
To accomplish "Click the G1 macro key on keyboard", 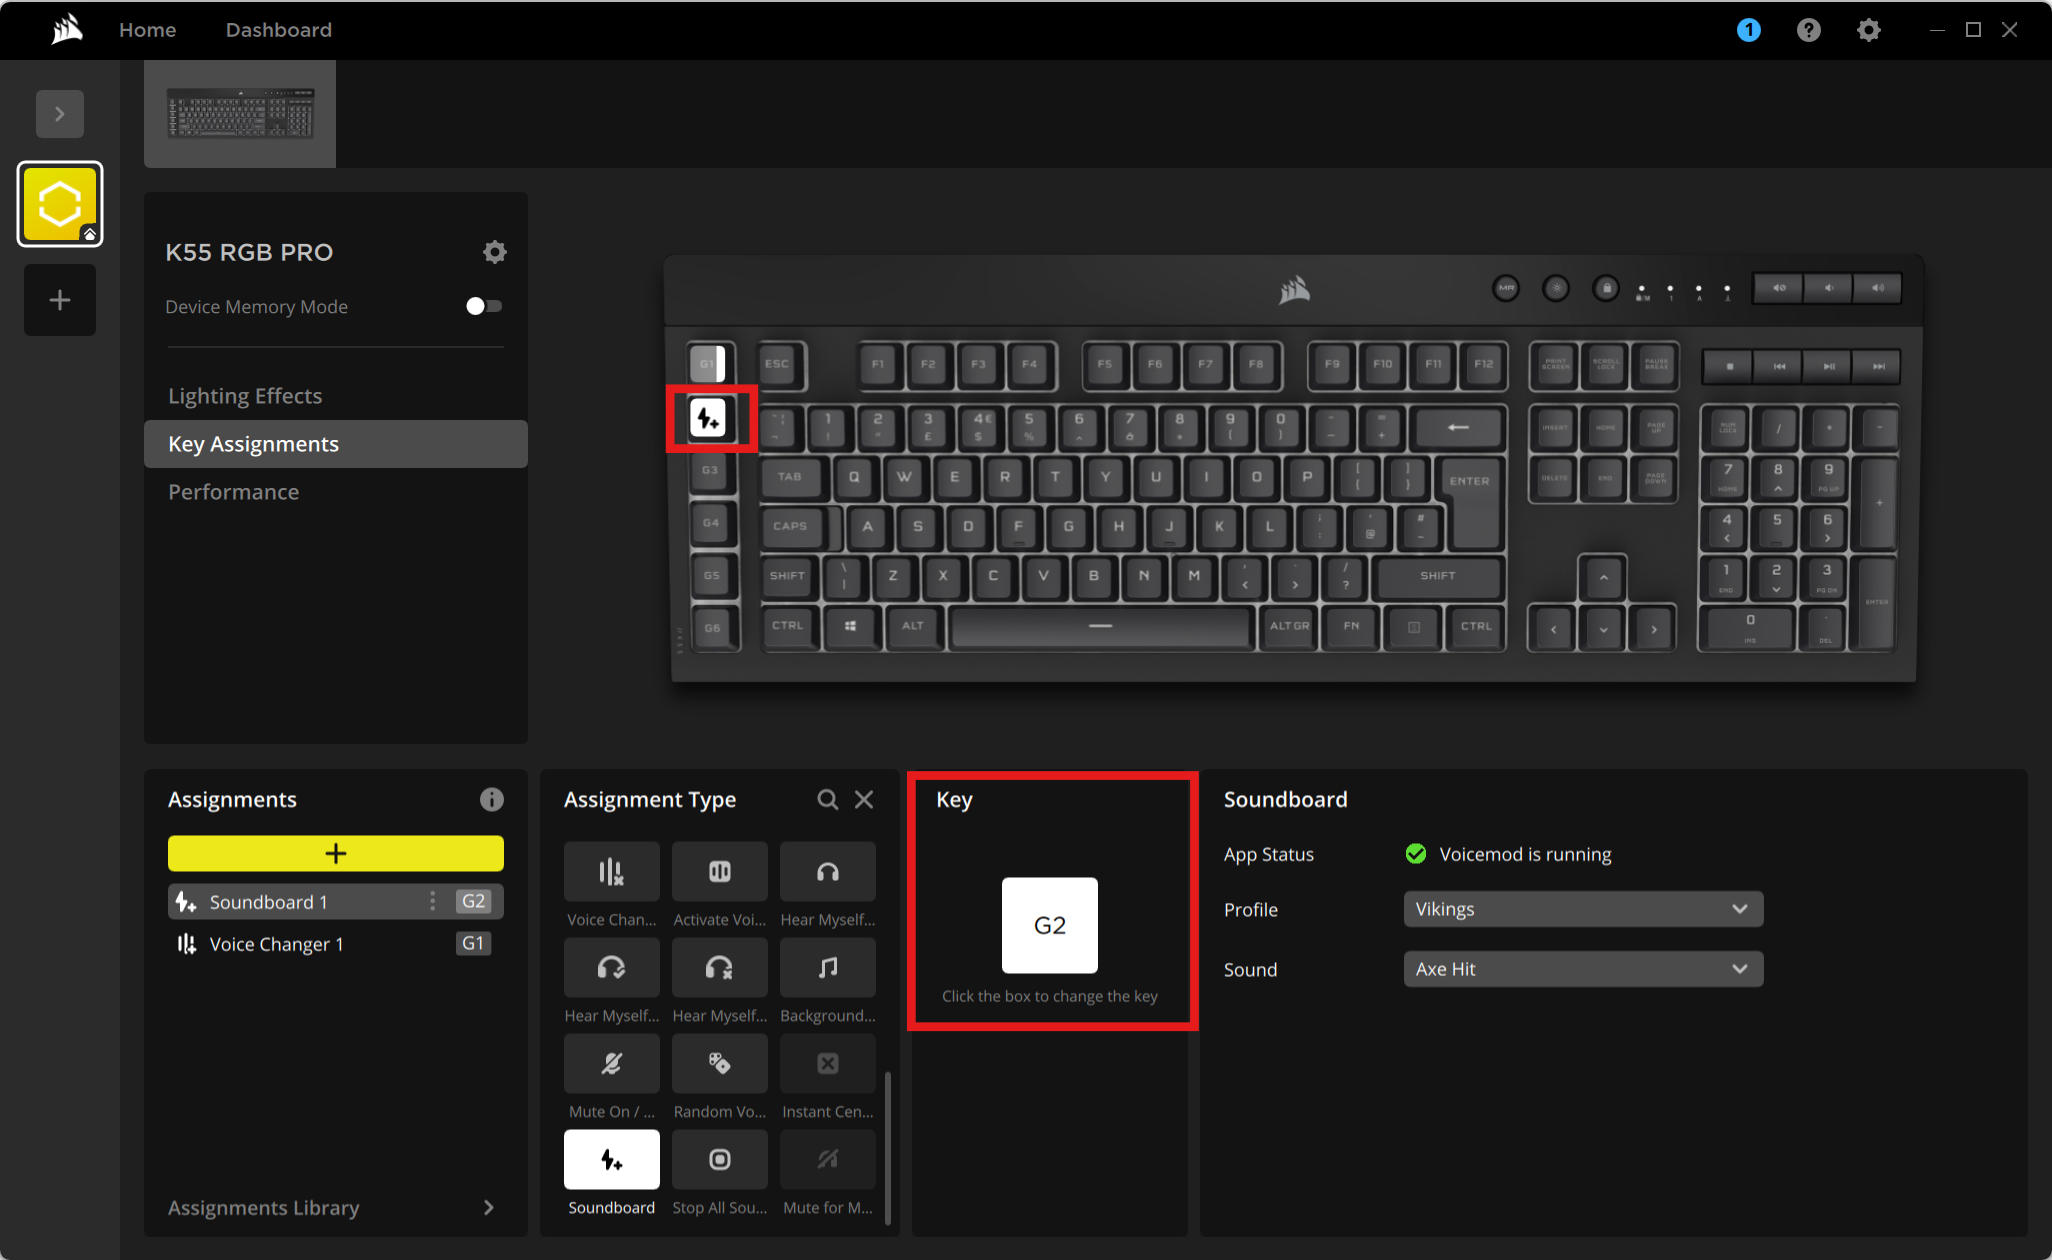I will point(708,364).
